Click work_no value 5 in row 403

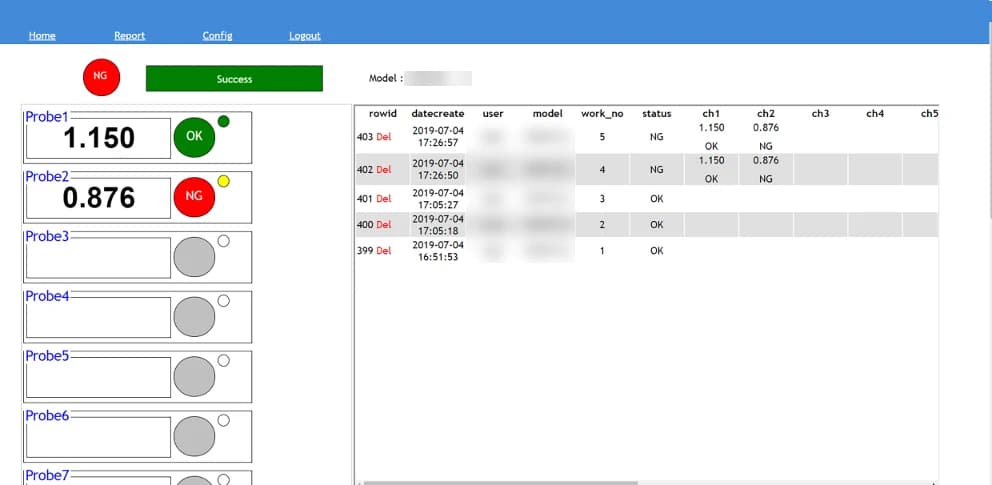click(602, 137)
